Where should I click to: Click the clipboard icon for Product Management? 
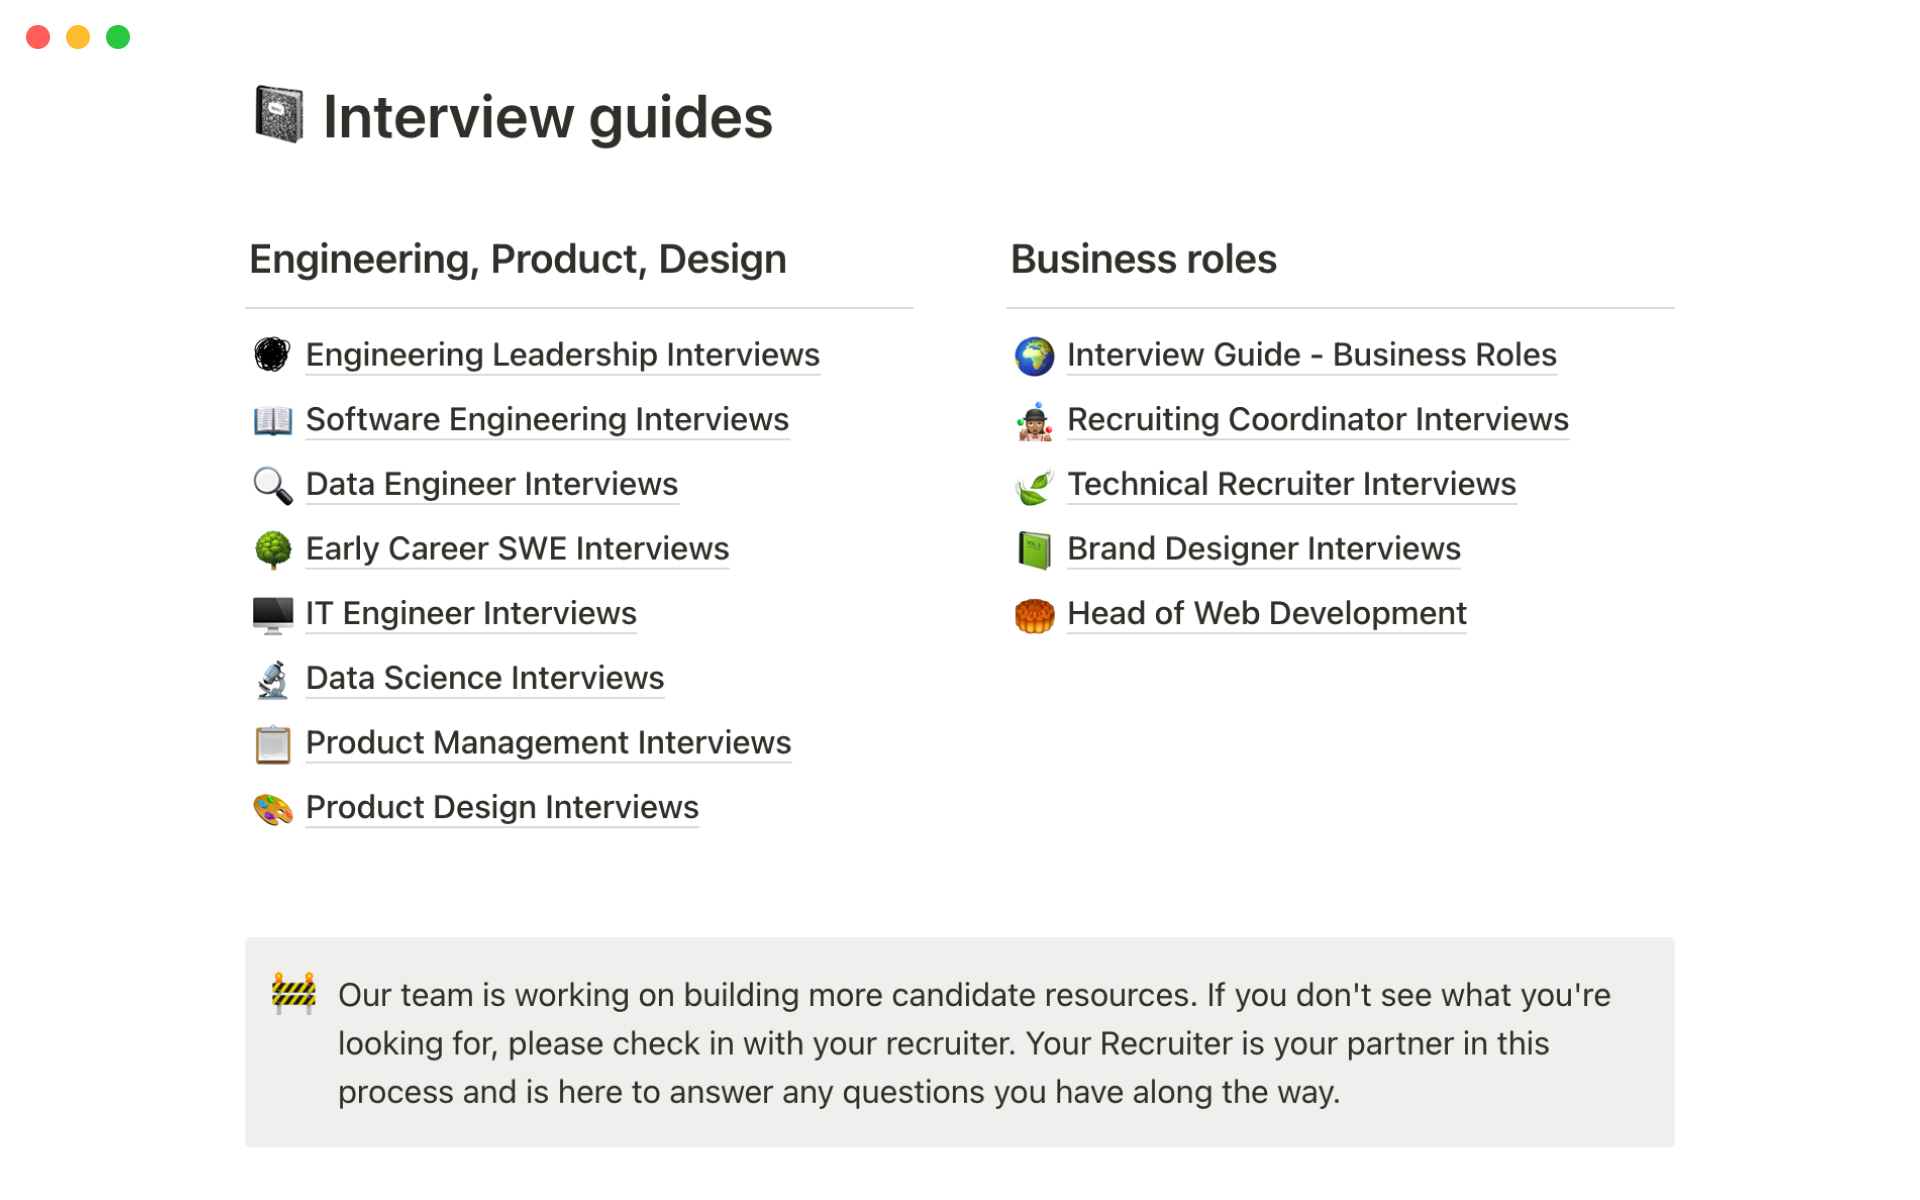272,744
